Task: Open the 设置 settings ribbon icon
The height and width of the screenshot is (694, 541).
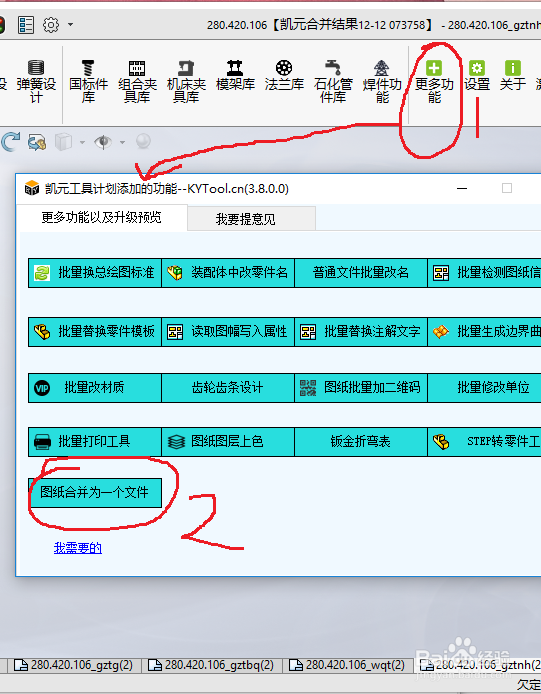Action: (x=477, y=75)
